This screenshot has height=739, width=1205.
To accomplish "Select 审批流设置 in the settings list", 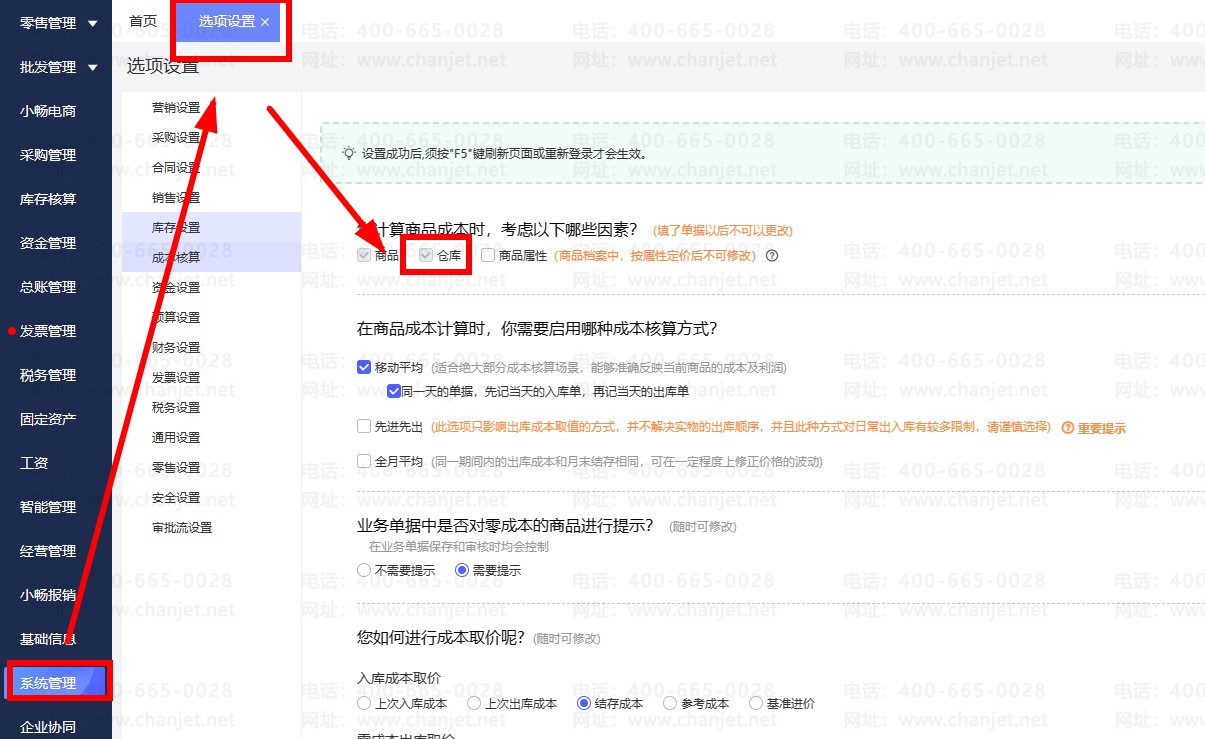I will [x=182, y=527].
